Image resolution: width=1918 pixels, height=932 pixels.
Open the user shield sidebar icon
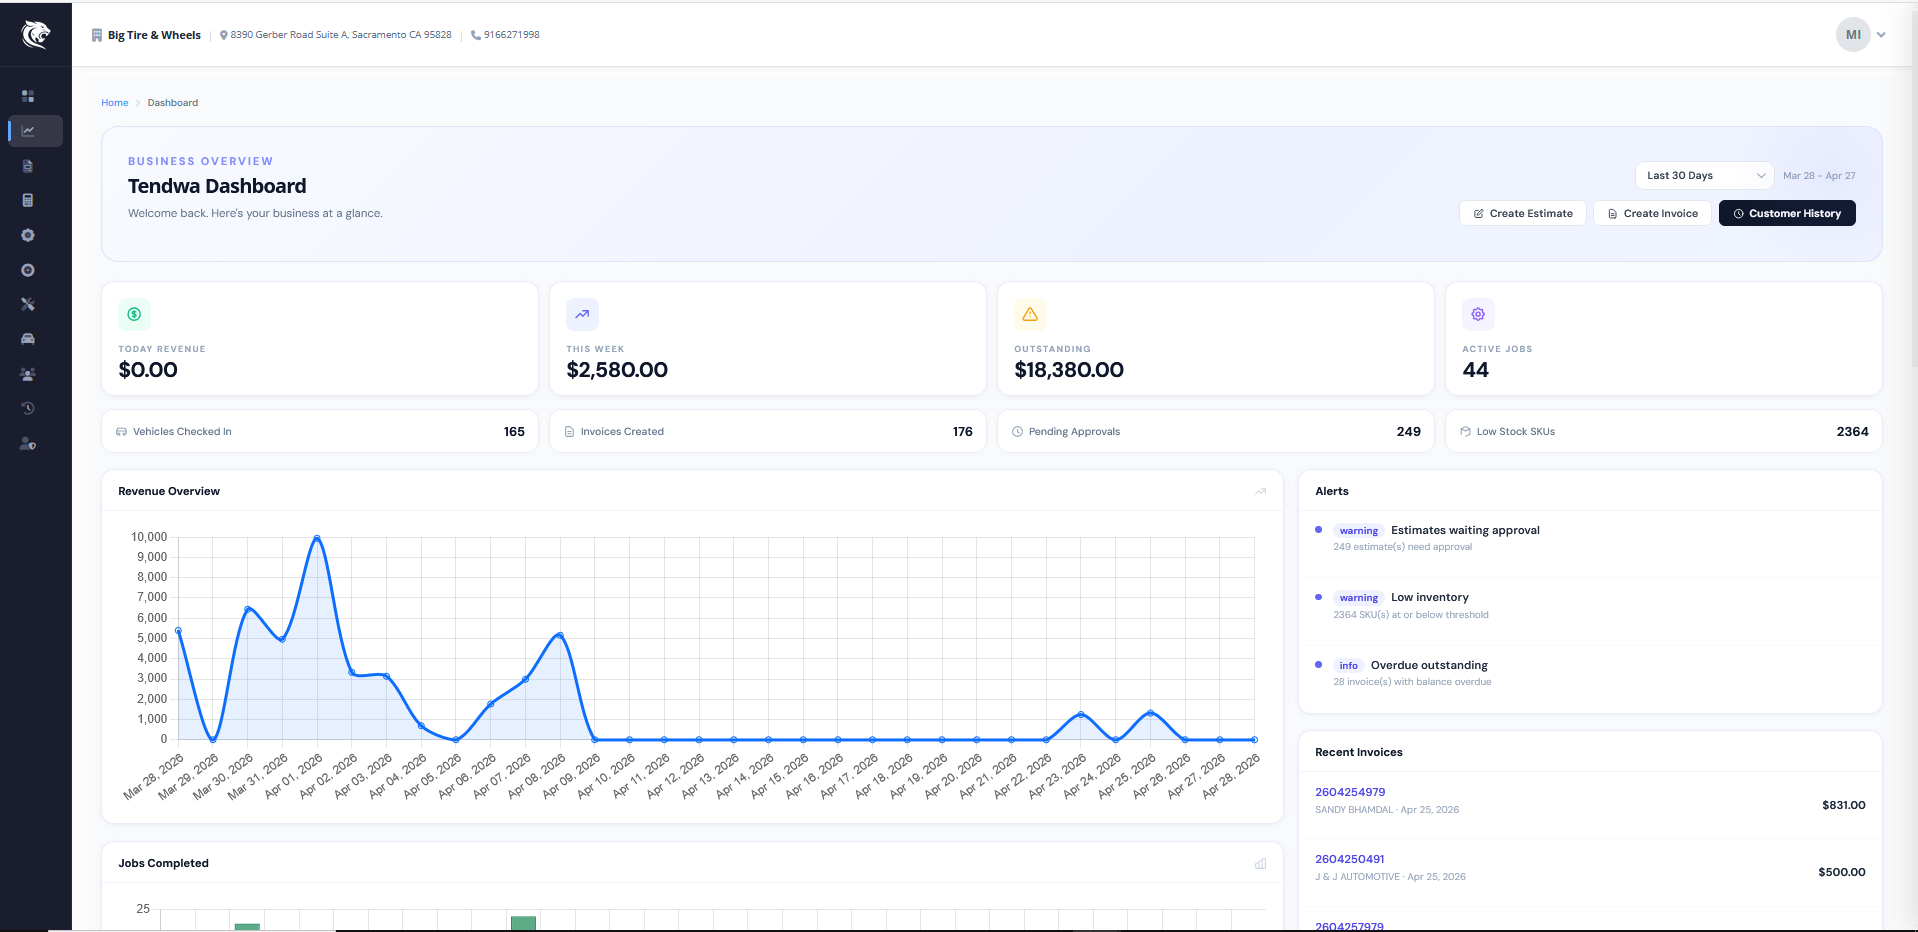(x=28, y=443)
